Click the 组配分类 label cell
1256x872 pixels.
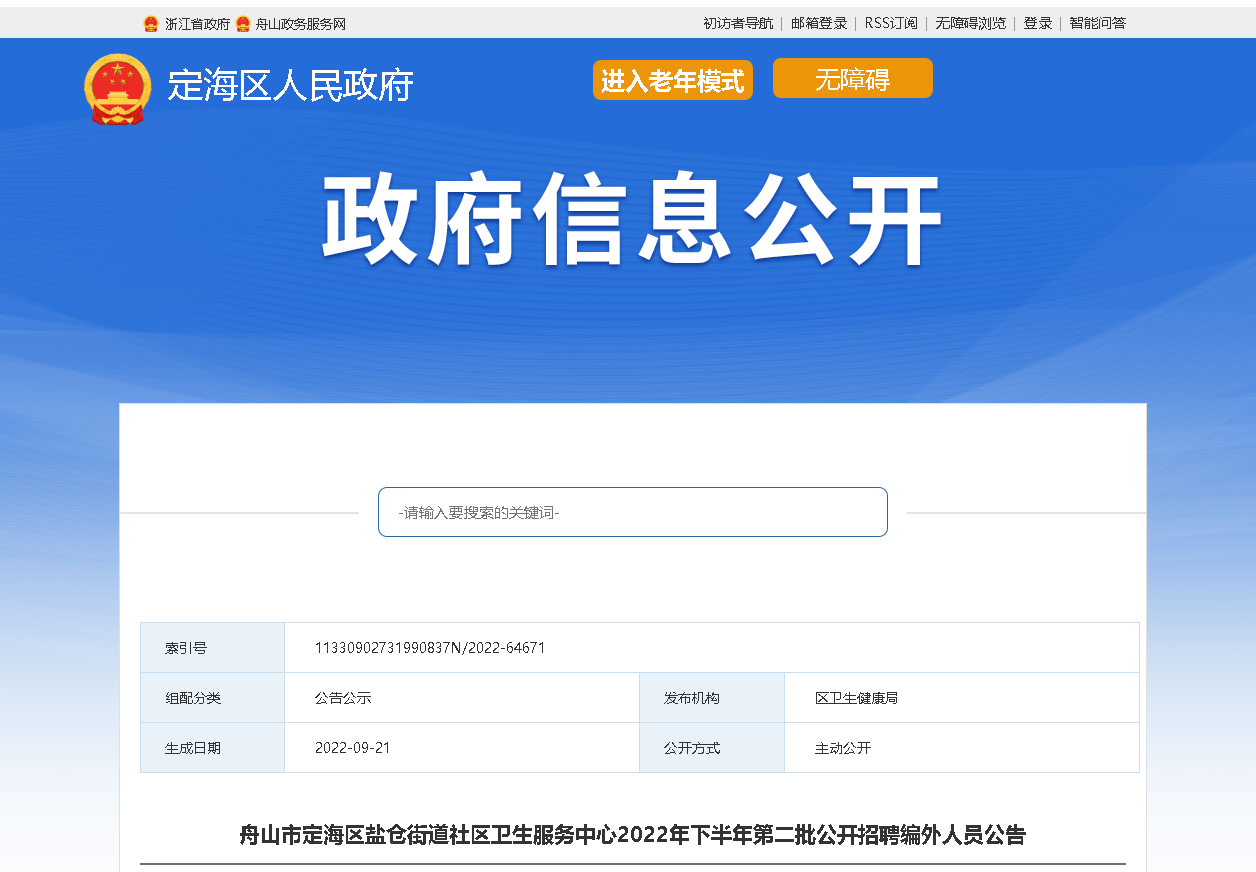pyautogui.click(x=212, y=698)
